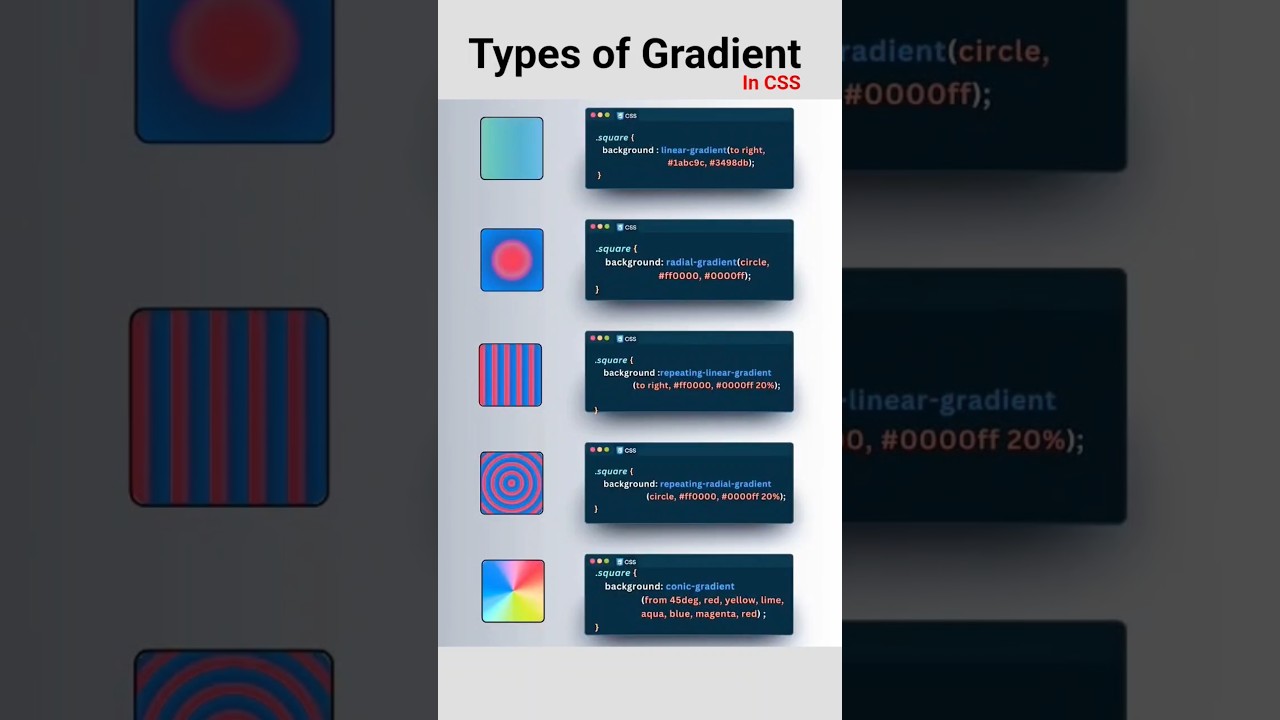Click the yellow minimize dot on radial-gradient card
The width and height of the screenshot is (1280, 720).
click(600, 227)
